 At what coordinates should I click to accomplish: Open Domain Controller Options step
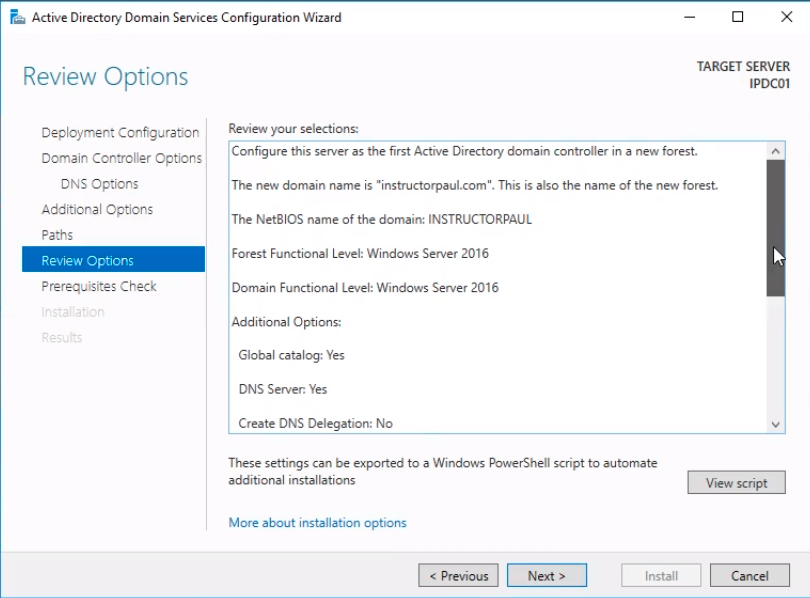point(121,158)
